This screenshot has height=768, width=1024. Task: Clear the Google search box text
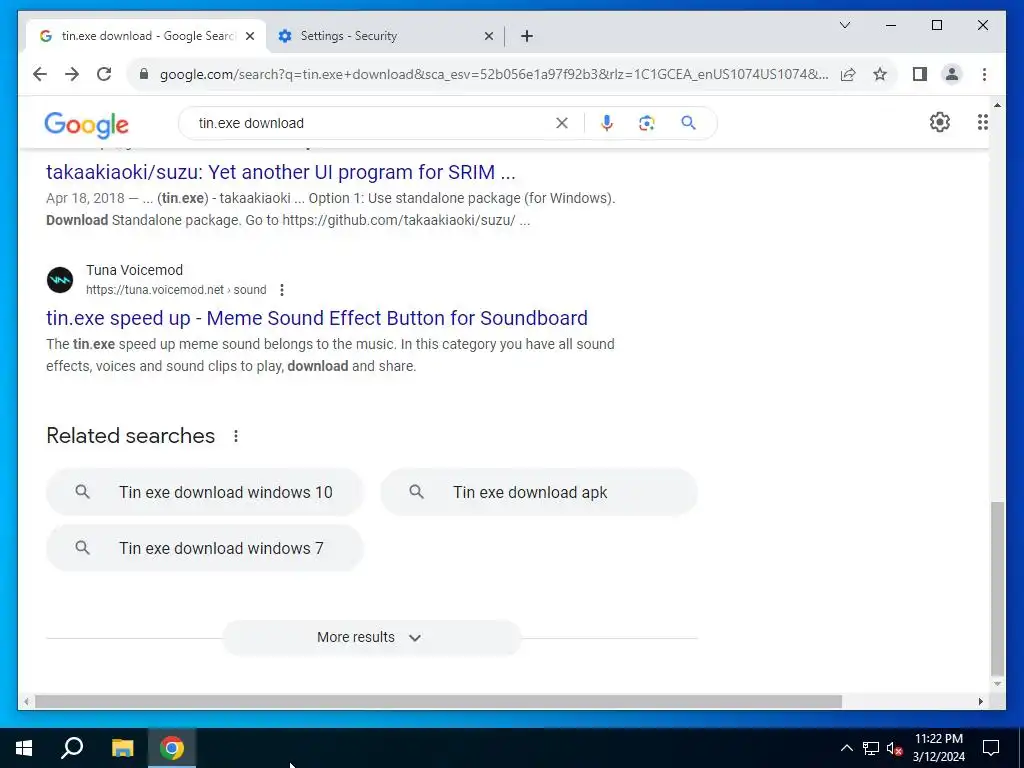562,123
